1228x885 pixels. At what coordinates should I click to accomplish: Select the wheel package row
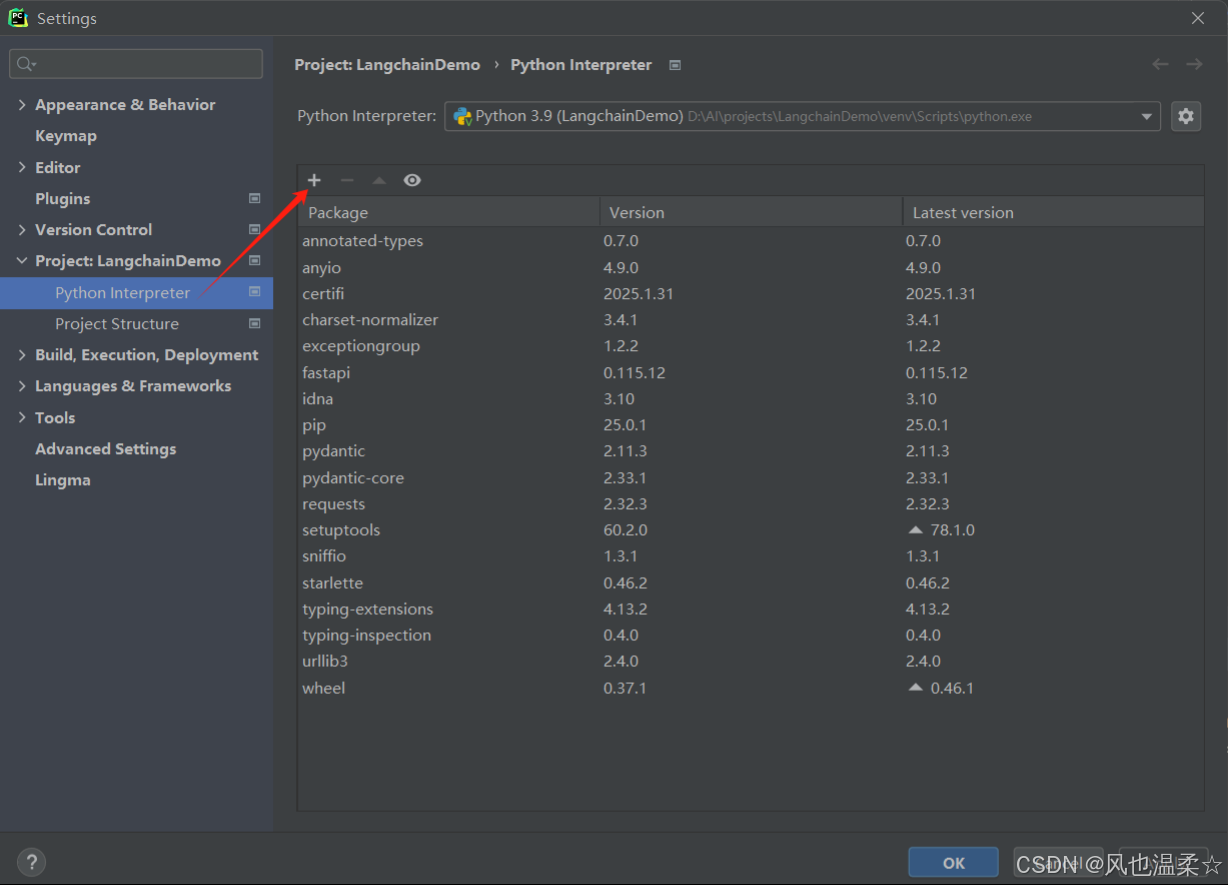pyautogui.click(x=751, y=688)
